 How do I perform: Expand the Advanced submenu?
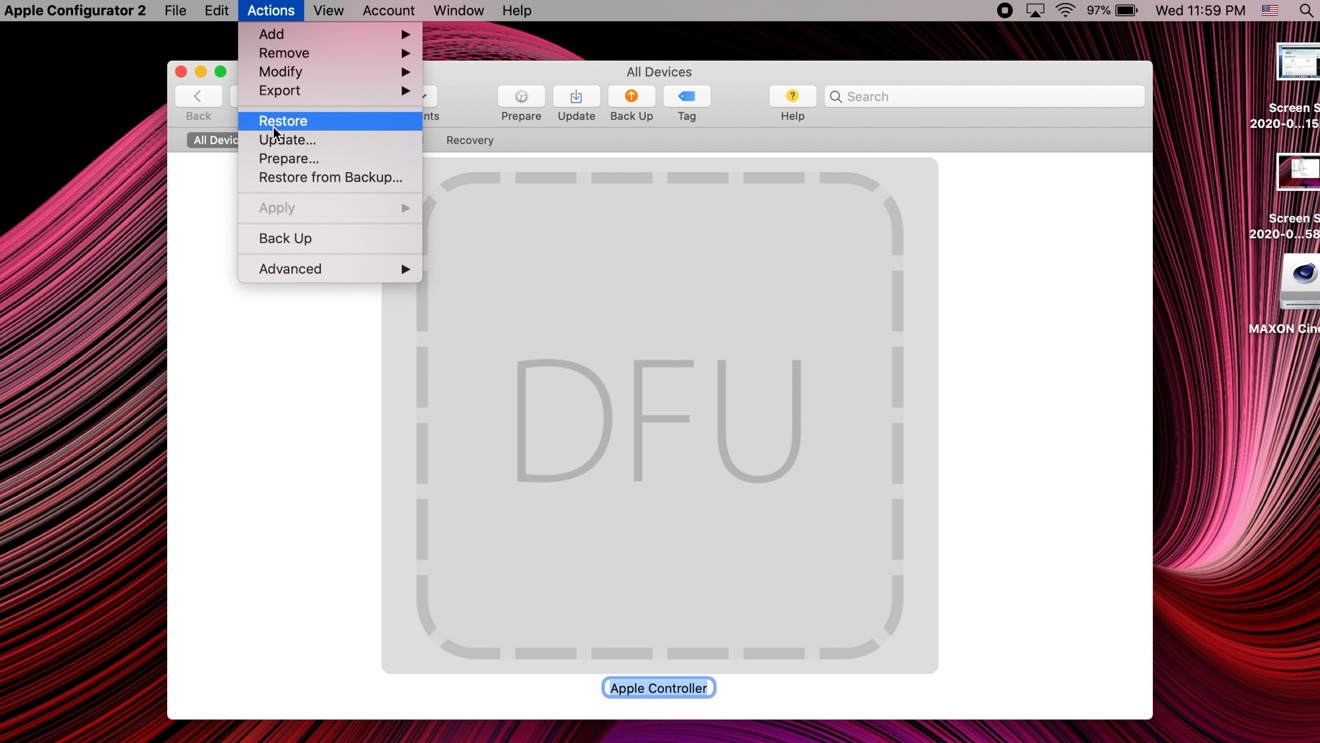click(x=330, y=269)
